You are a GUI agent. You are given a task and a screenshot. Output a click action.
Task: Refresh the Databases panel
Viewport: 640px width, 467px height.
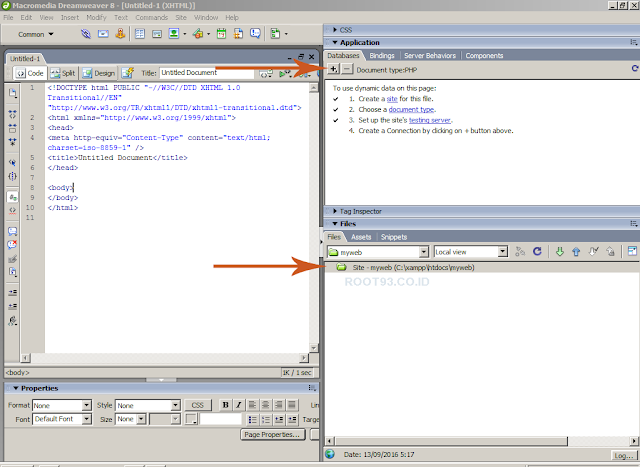click(x=635, y=69)
